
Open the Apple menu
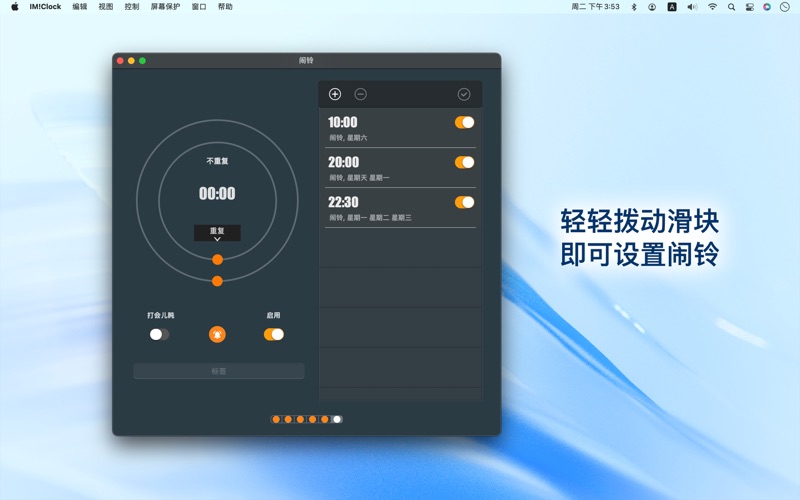pos(15,7)
